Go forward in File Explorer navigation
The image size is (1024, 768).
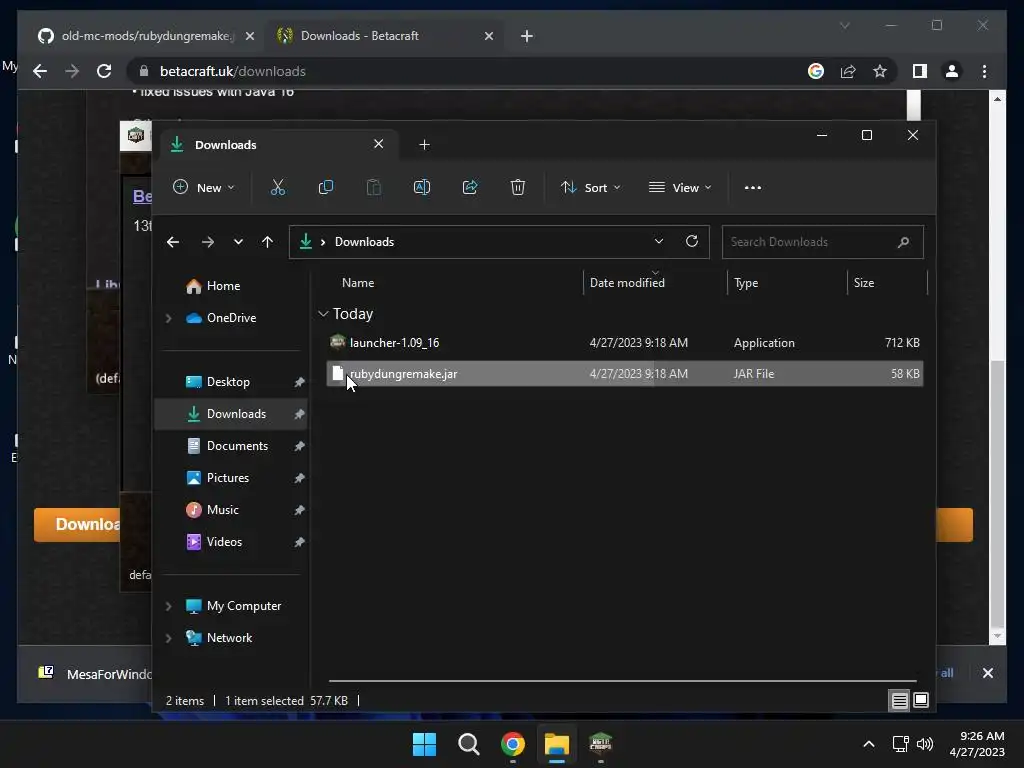[x=208, y=242]
